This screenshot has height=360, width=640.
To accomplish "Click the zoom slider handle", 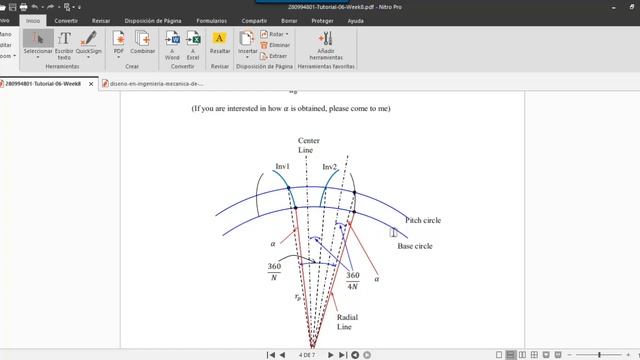I will pyautogui.click(x=599, y=355).
